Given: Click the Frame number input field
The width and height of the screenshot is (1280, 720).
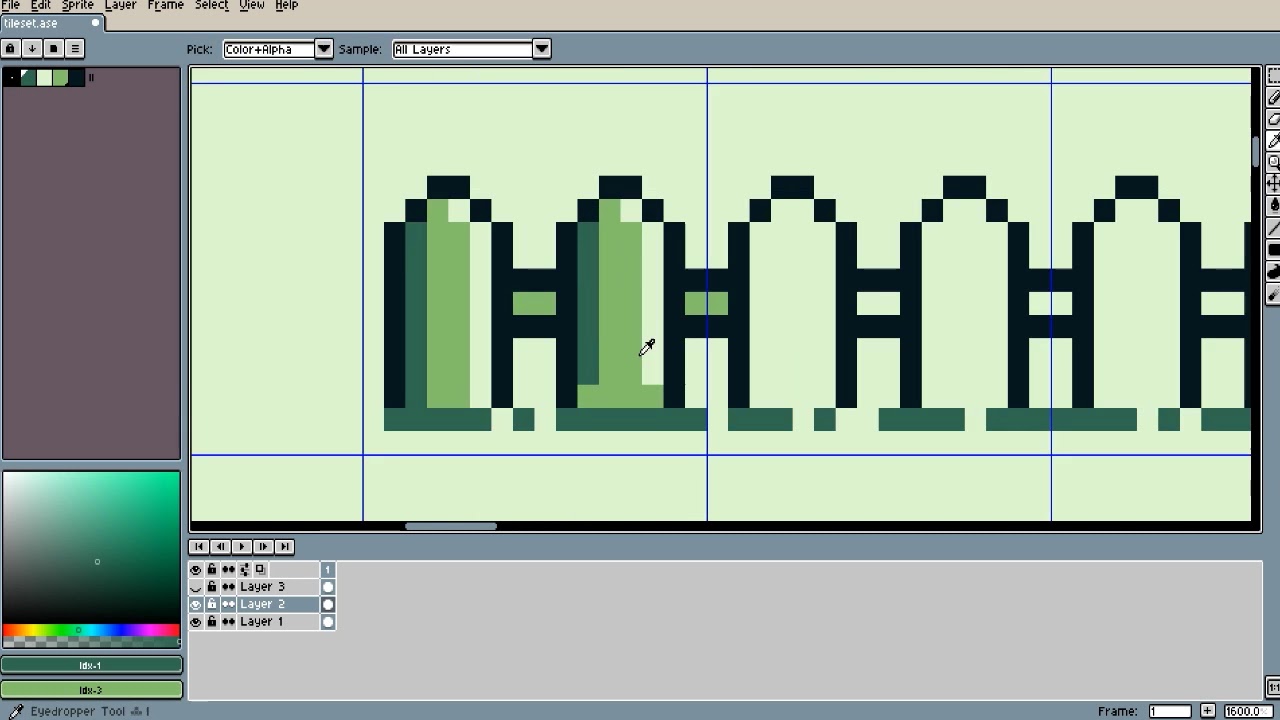Looking at the screenshot, I should [x=1169, y=711].
